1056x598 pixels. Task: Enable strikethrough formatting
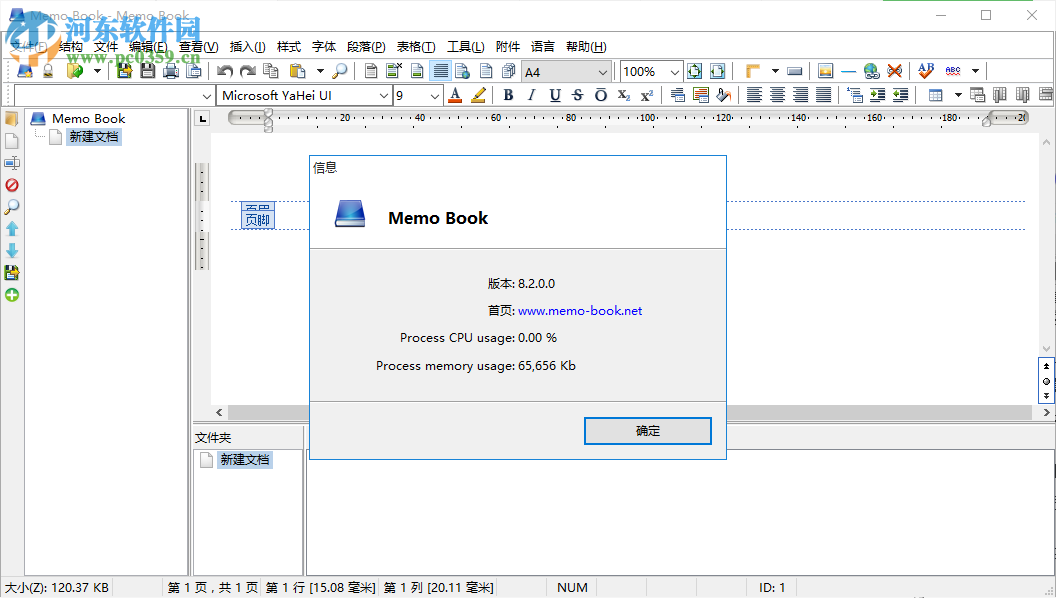578,95
